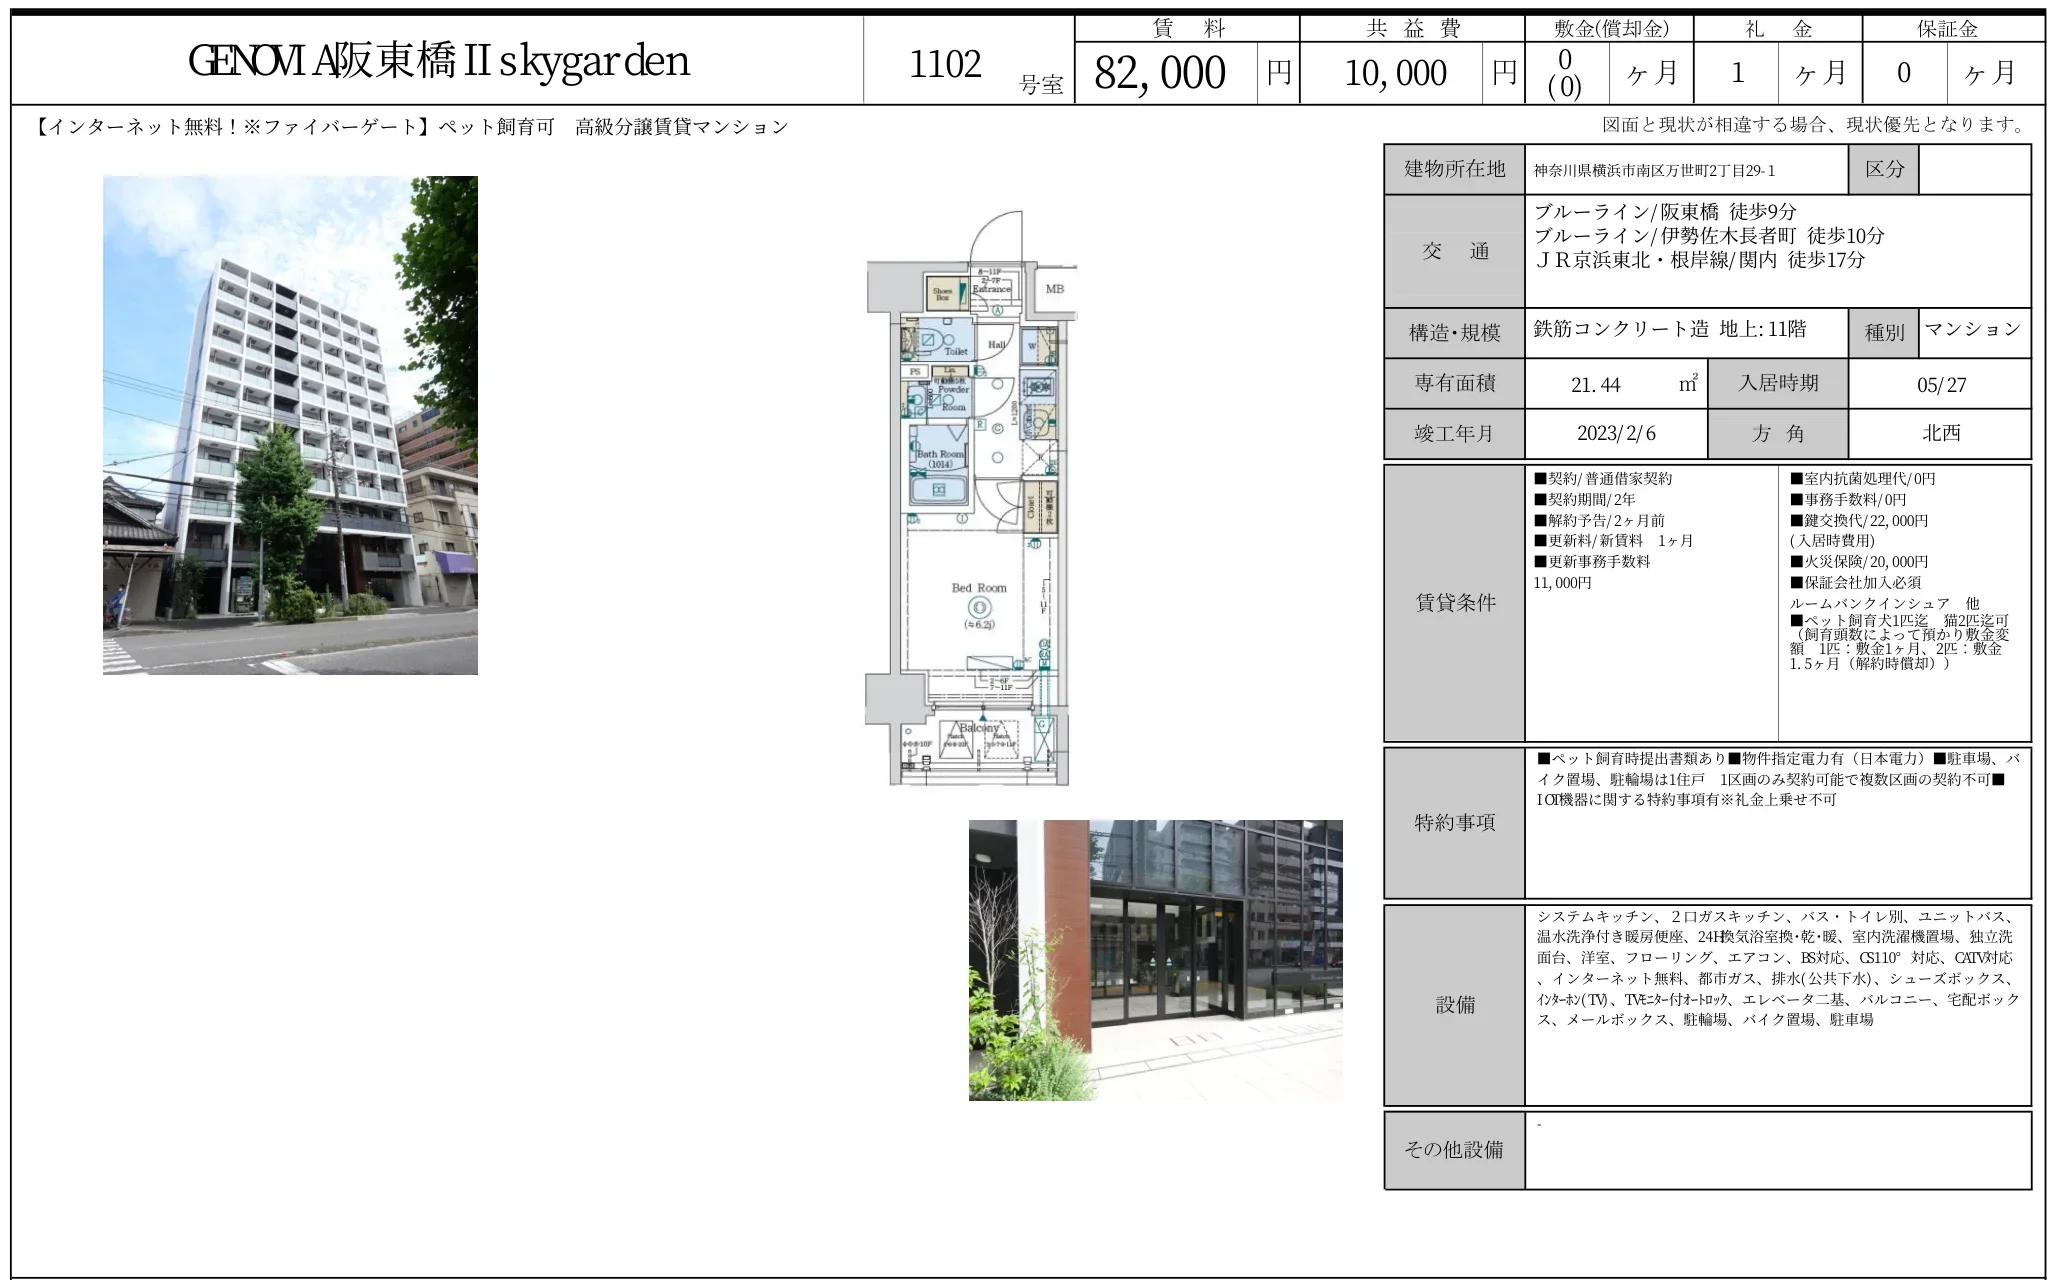This screenshot has width=2056, height=1280.
Task: Click the 図面と現状が相違する場合 notice
Action: tap(1815, 125)
